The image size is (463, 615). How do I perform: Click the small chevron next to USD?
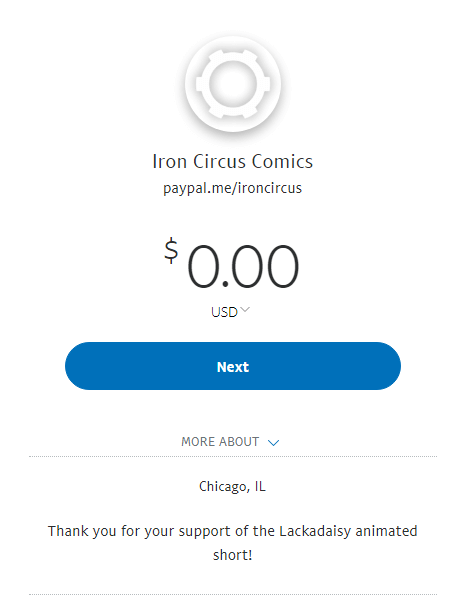[x=245, y=309]
